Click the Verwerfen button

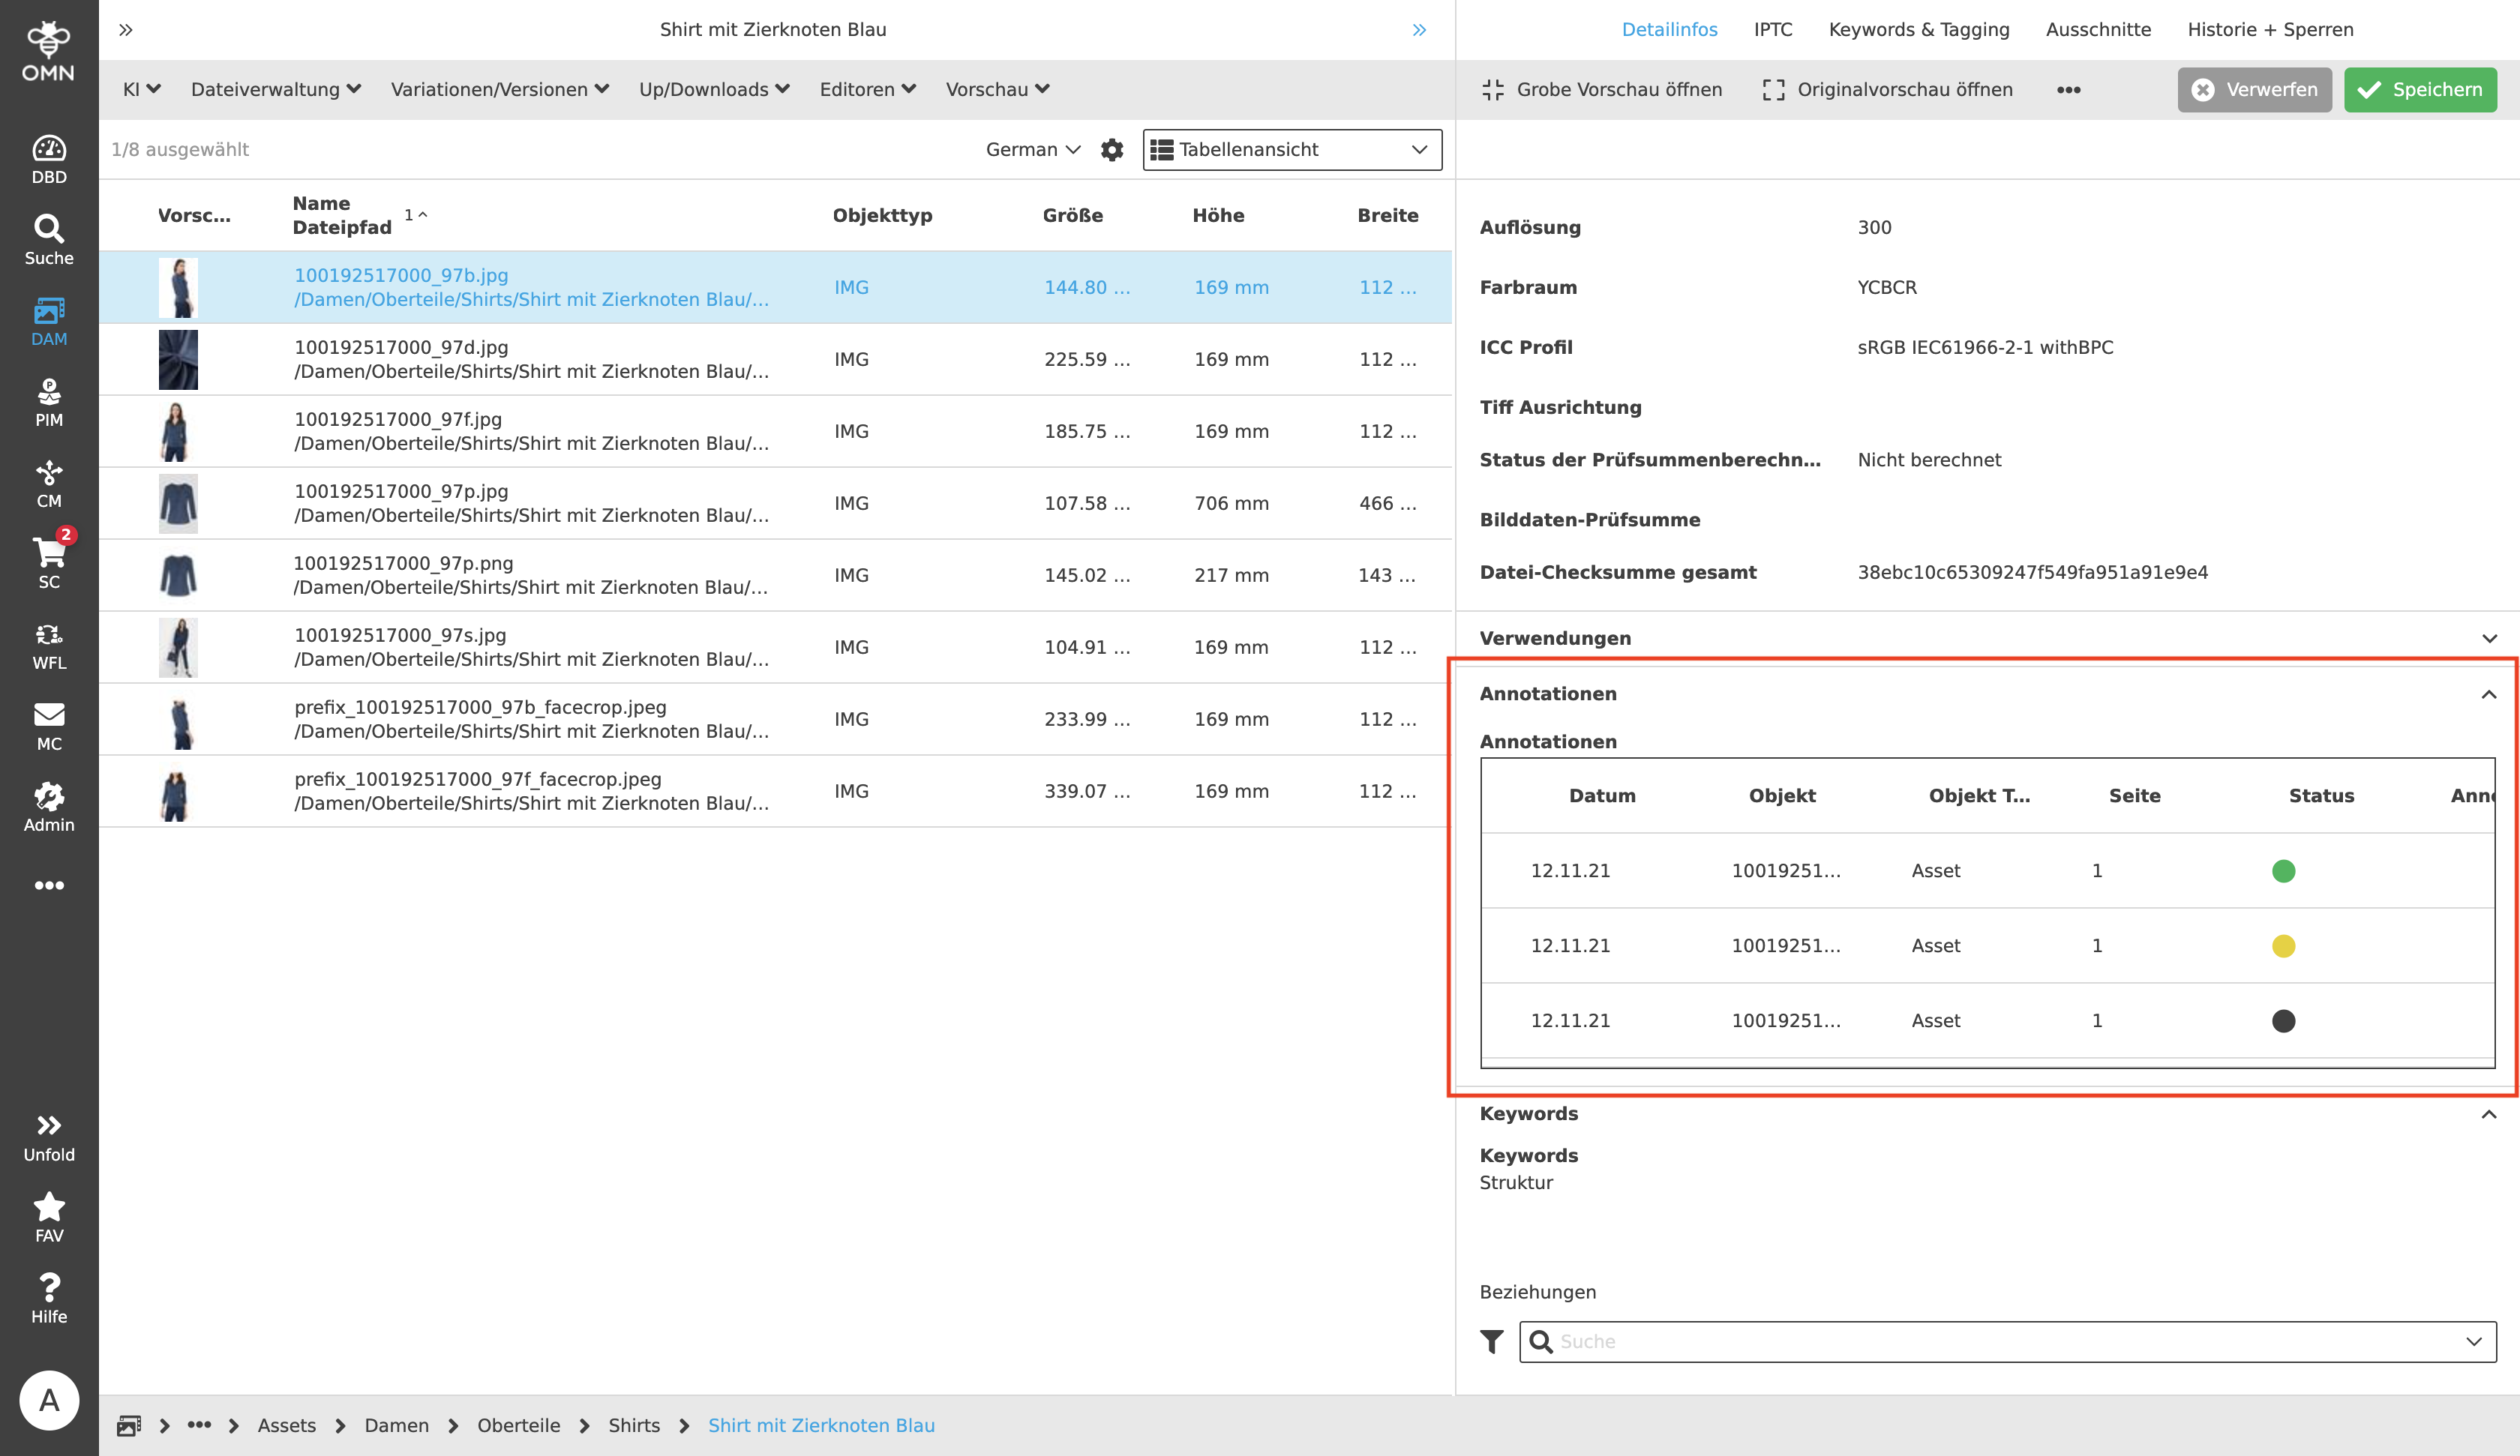coord(2254,90)
